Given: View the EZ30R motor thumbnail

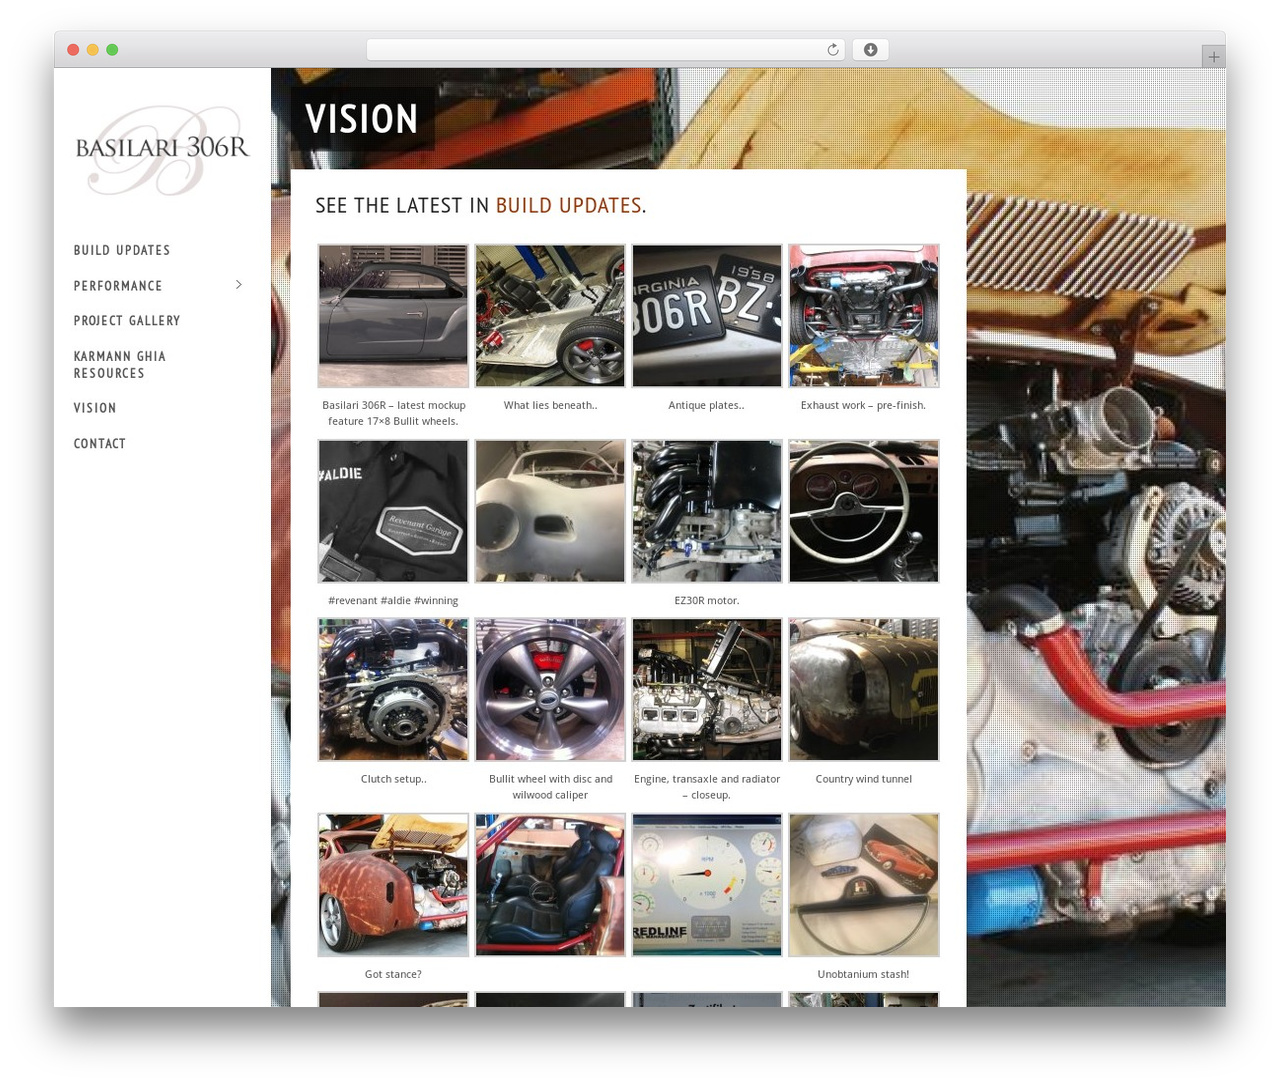Looking at the screenshot, I should coord(707,511).
